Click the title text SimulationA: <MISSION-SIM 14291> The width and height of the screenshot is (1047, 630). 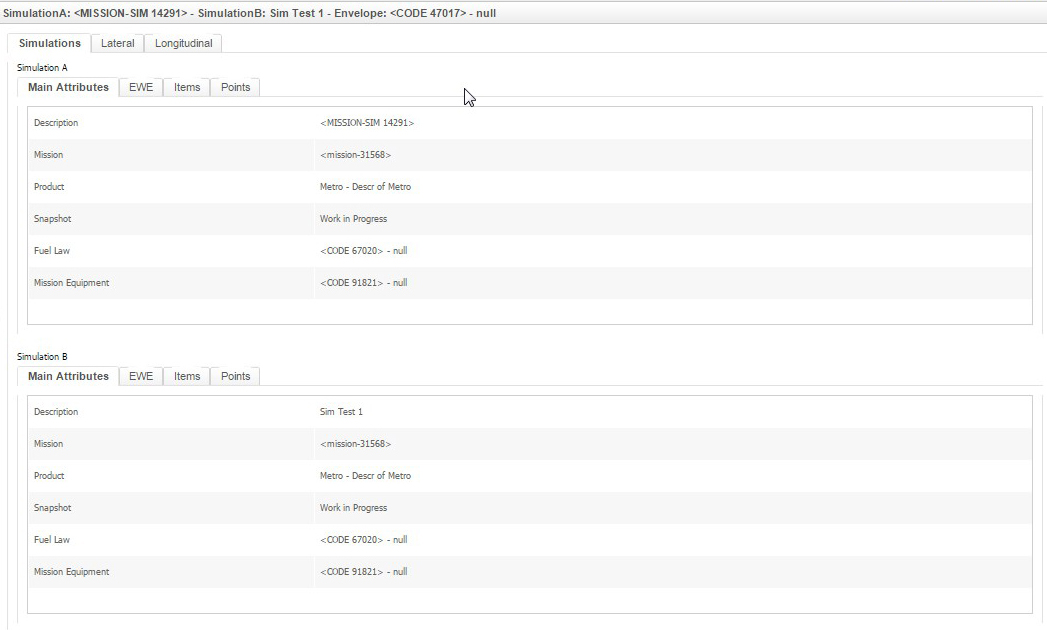click(x=95, y=13)
